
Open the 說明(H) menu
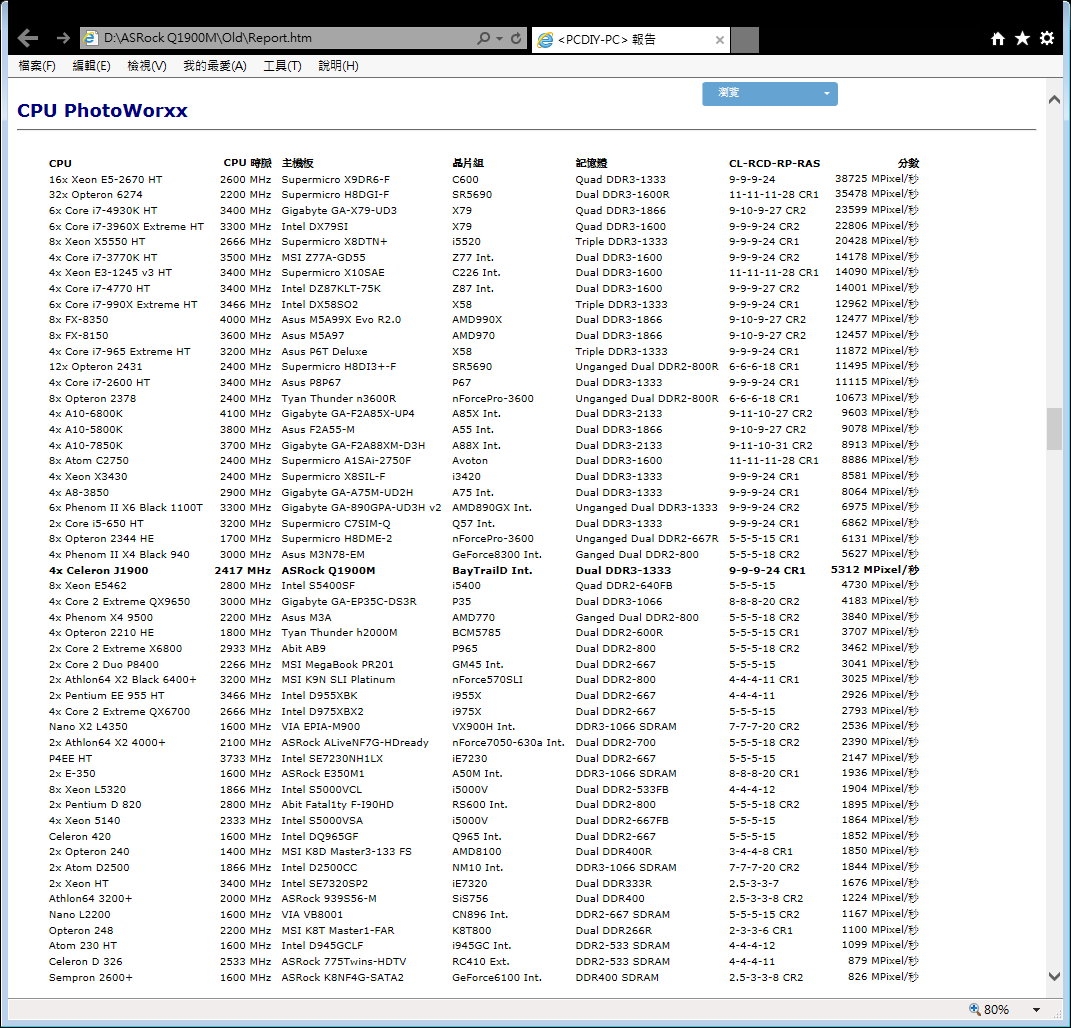click(x=338, y=66)
